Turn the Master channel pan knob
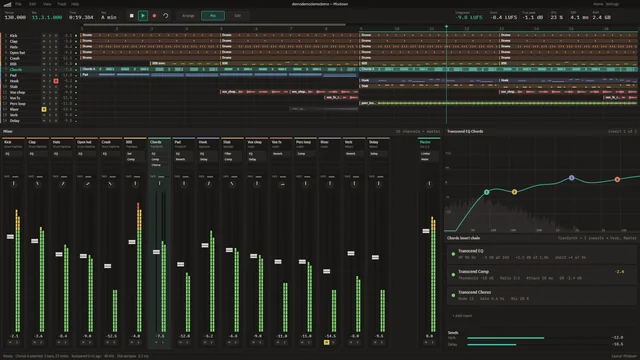The height and width of the screenshot is (360, 640). click(x=429, y=184)
